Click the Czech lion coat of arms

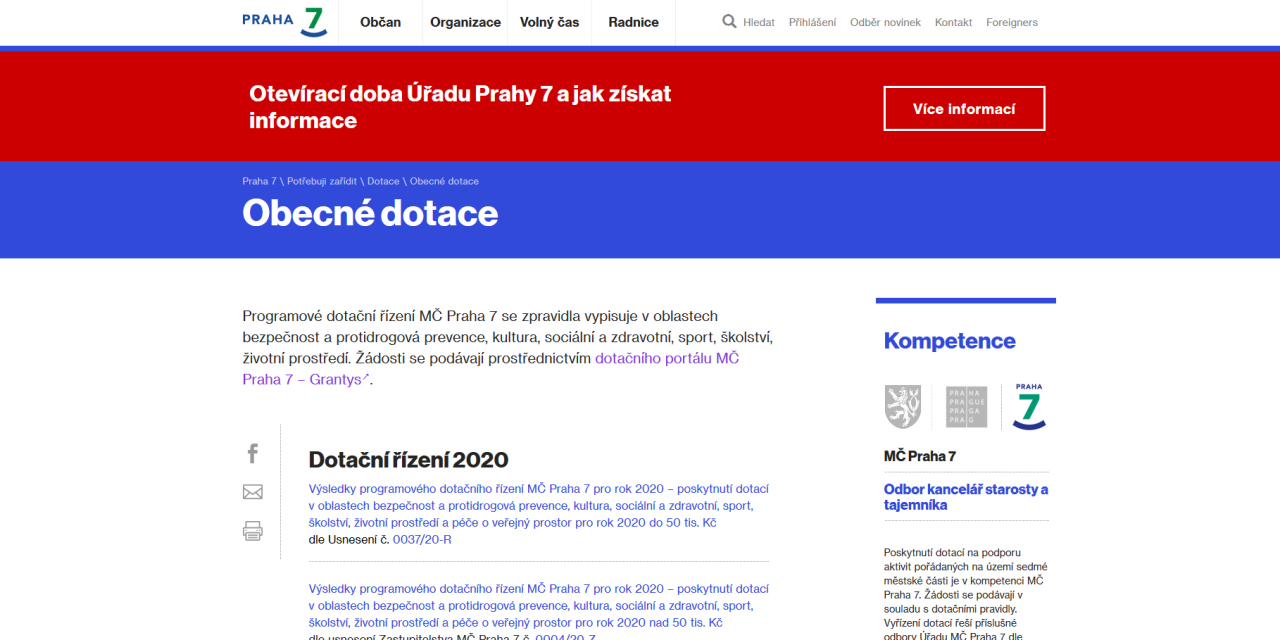click(x=902, y=407)
